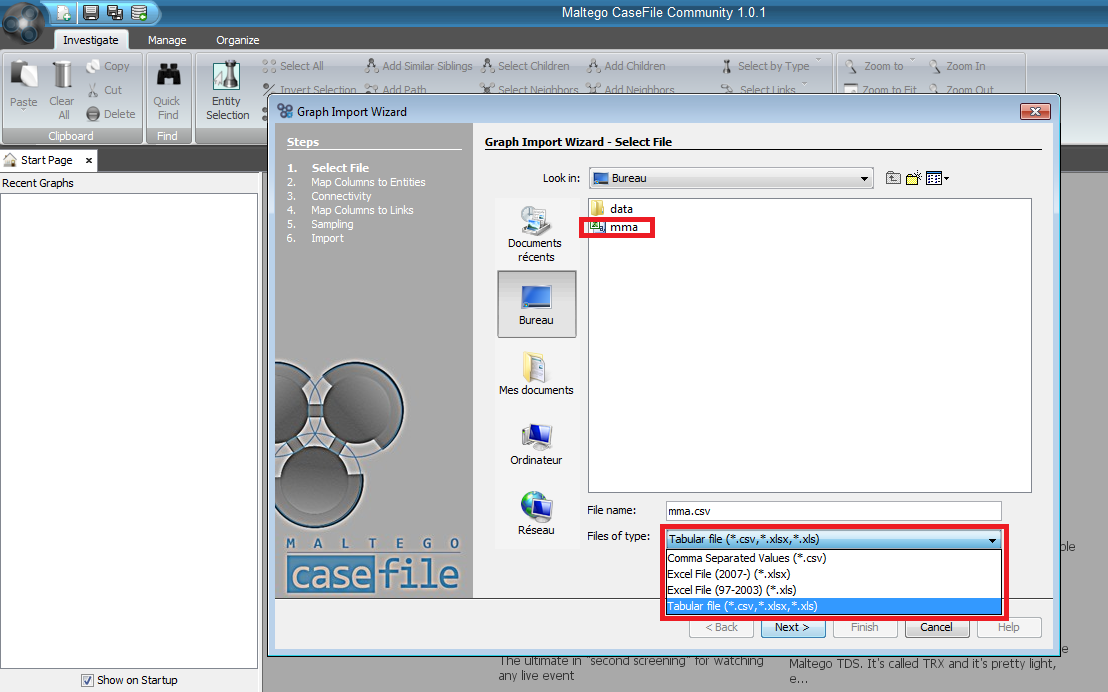This screenshot has height=692, width=1108.
Task: Open the view menu icon in file chooser
Action: pos(937,178)
